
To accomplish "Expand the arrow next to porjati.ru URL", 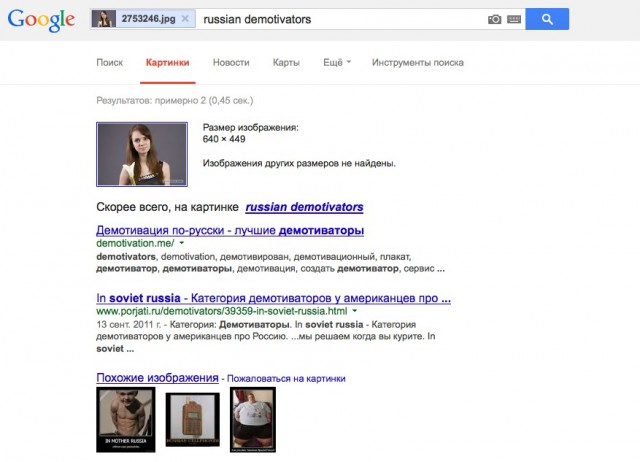I will coord(355,311).
